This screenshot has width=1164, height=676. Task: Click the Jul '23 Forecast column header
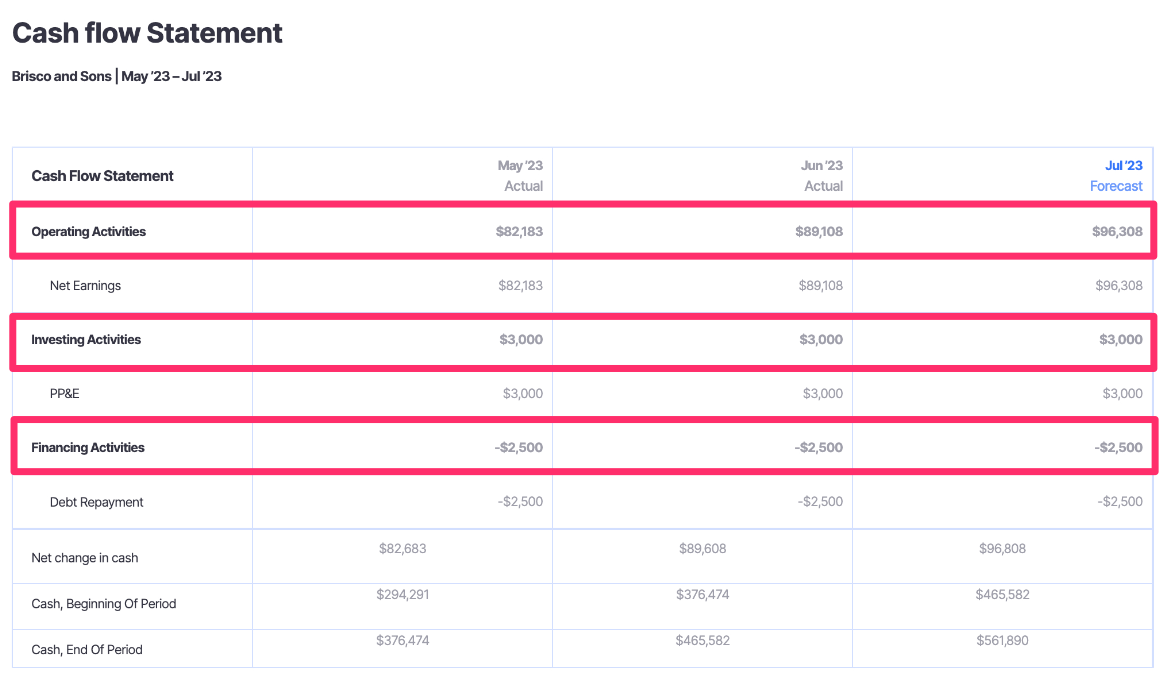coord(1116,176)
